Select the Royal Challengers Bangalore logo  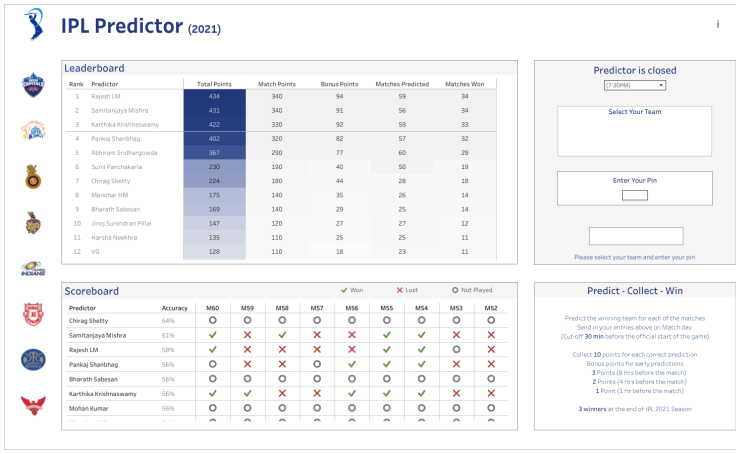pyautogui.click(x=33, y=177)
